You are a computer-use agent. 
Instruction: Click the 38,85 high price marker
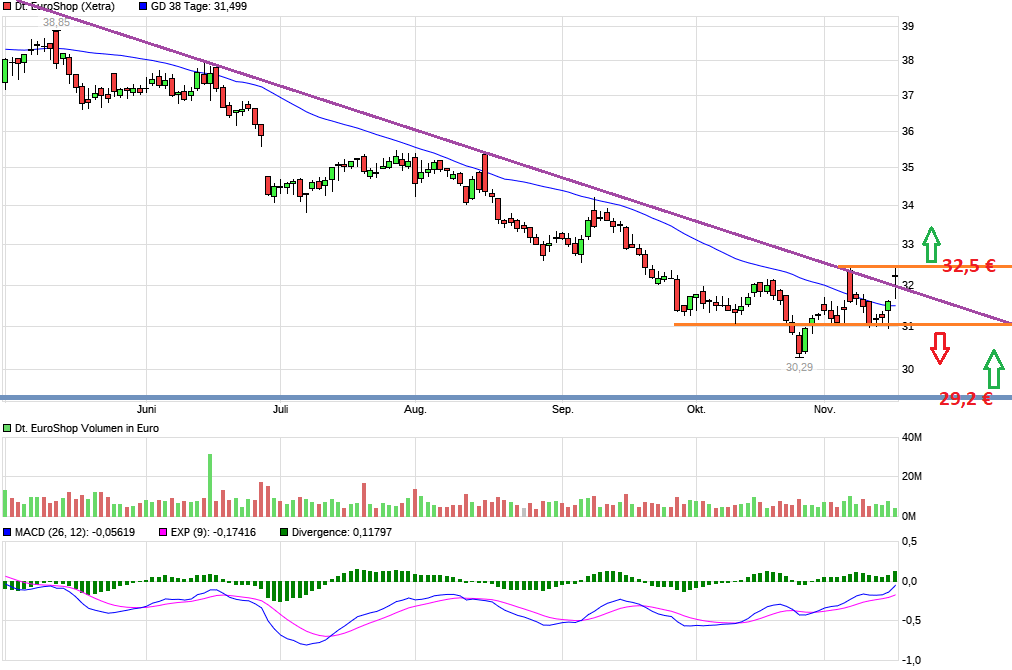(x=55, y=21)
